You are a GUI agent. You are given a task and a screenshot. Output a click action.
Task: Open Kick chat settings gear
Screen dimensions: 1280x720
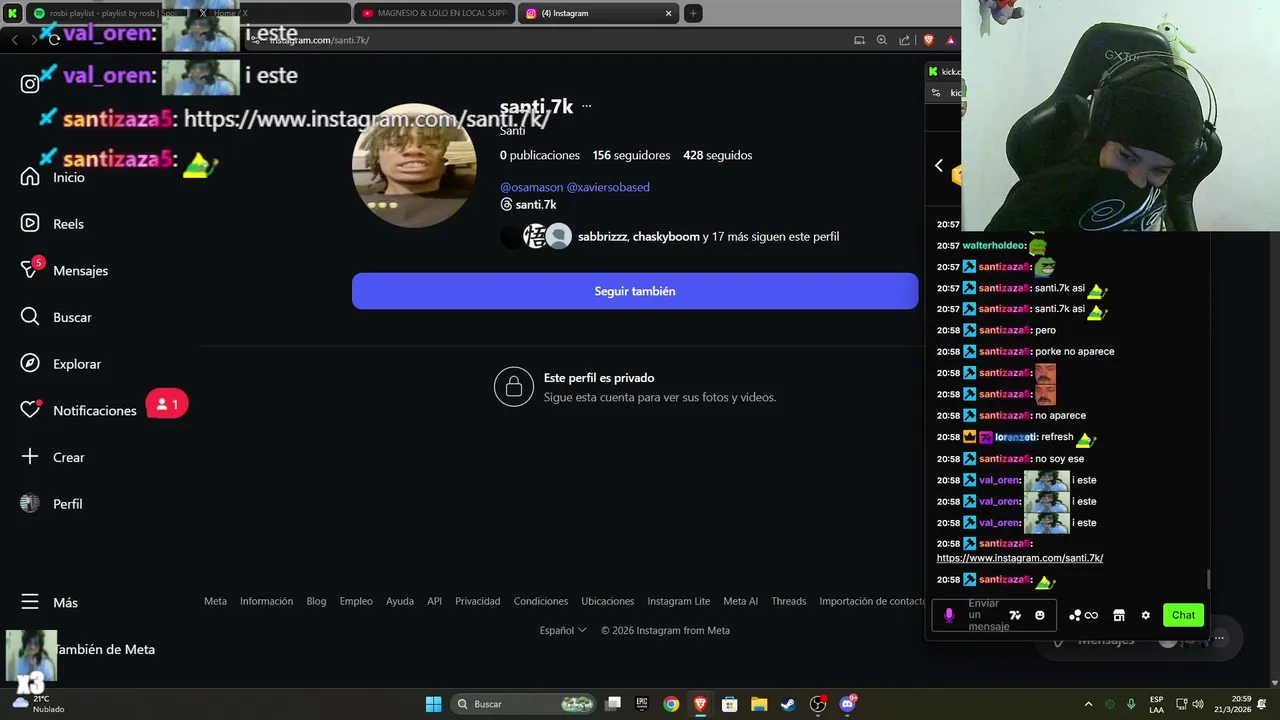click(x=1146, y=615)
